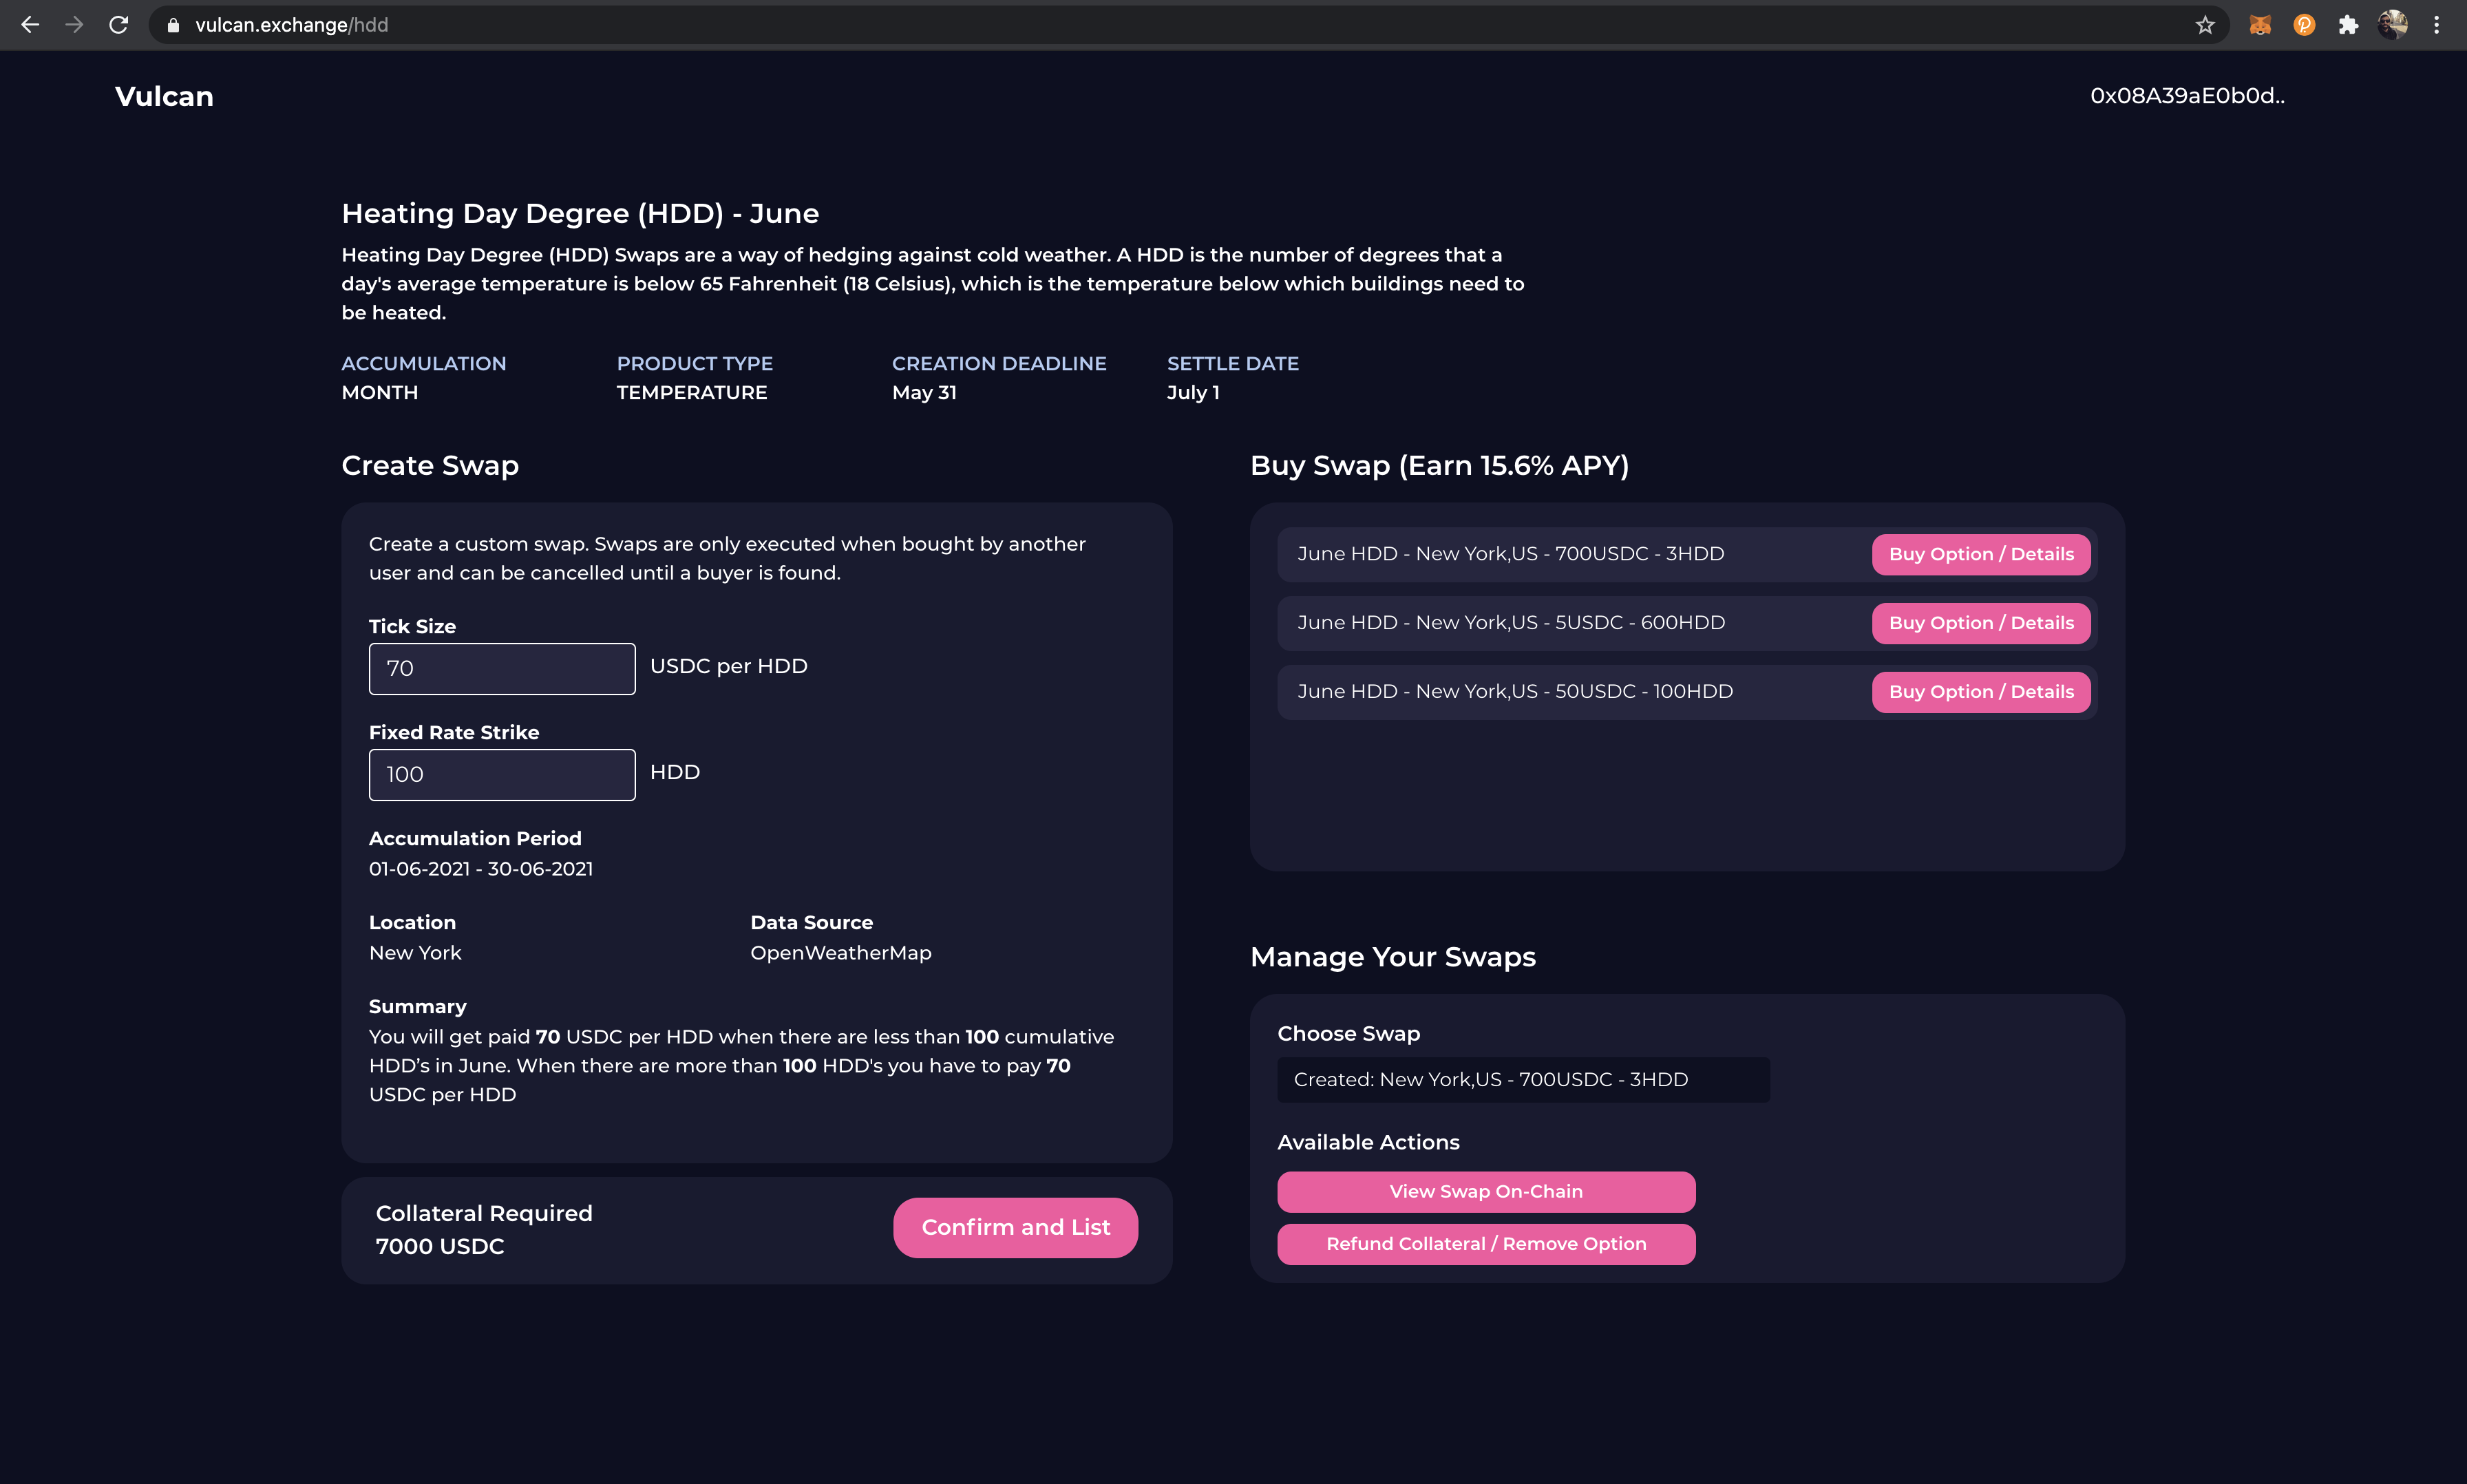2467x1484 pixels.
Task: Click View Swap On-Chain button
Action: [1485, 1191]
